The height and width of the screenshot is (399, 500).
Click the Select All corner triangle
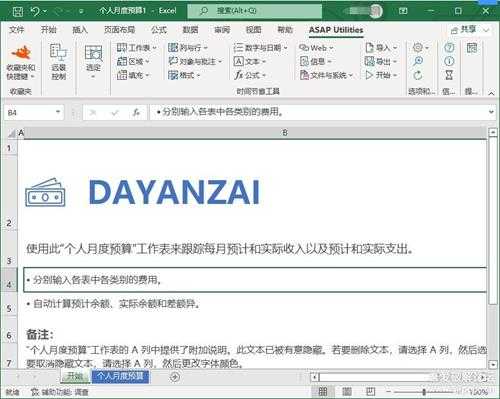tap(12, 133)
